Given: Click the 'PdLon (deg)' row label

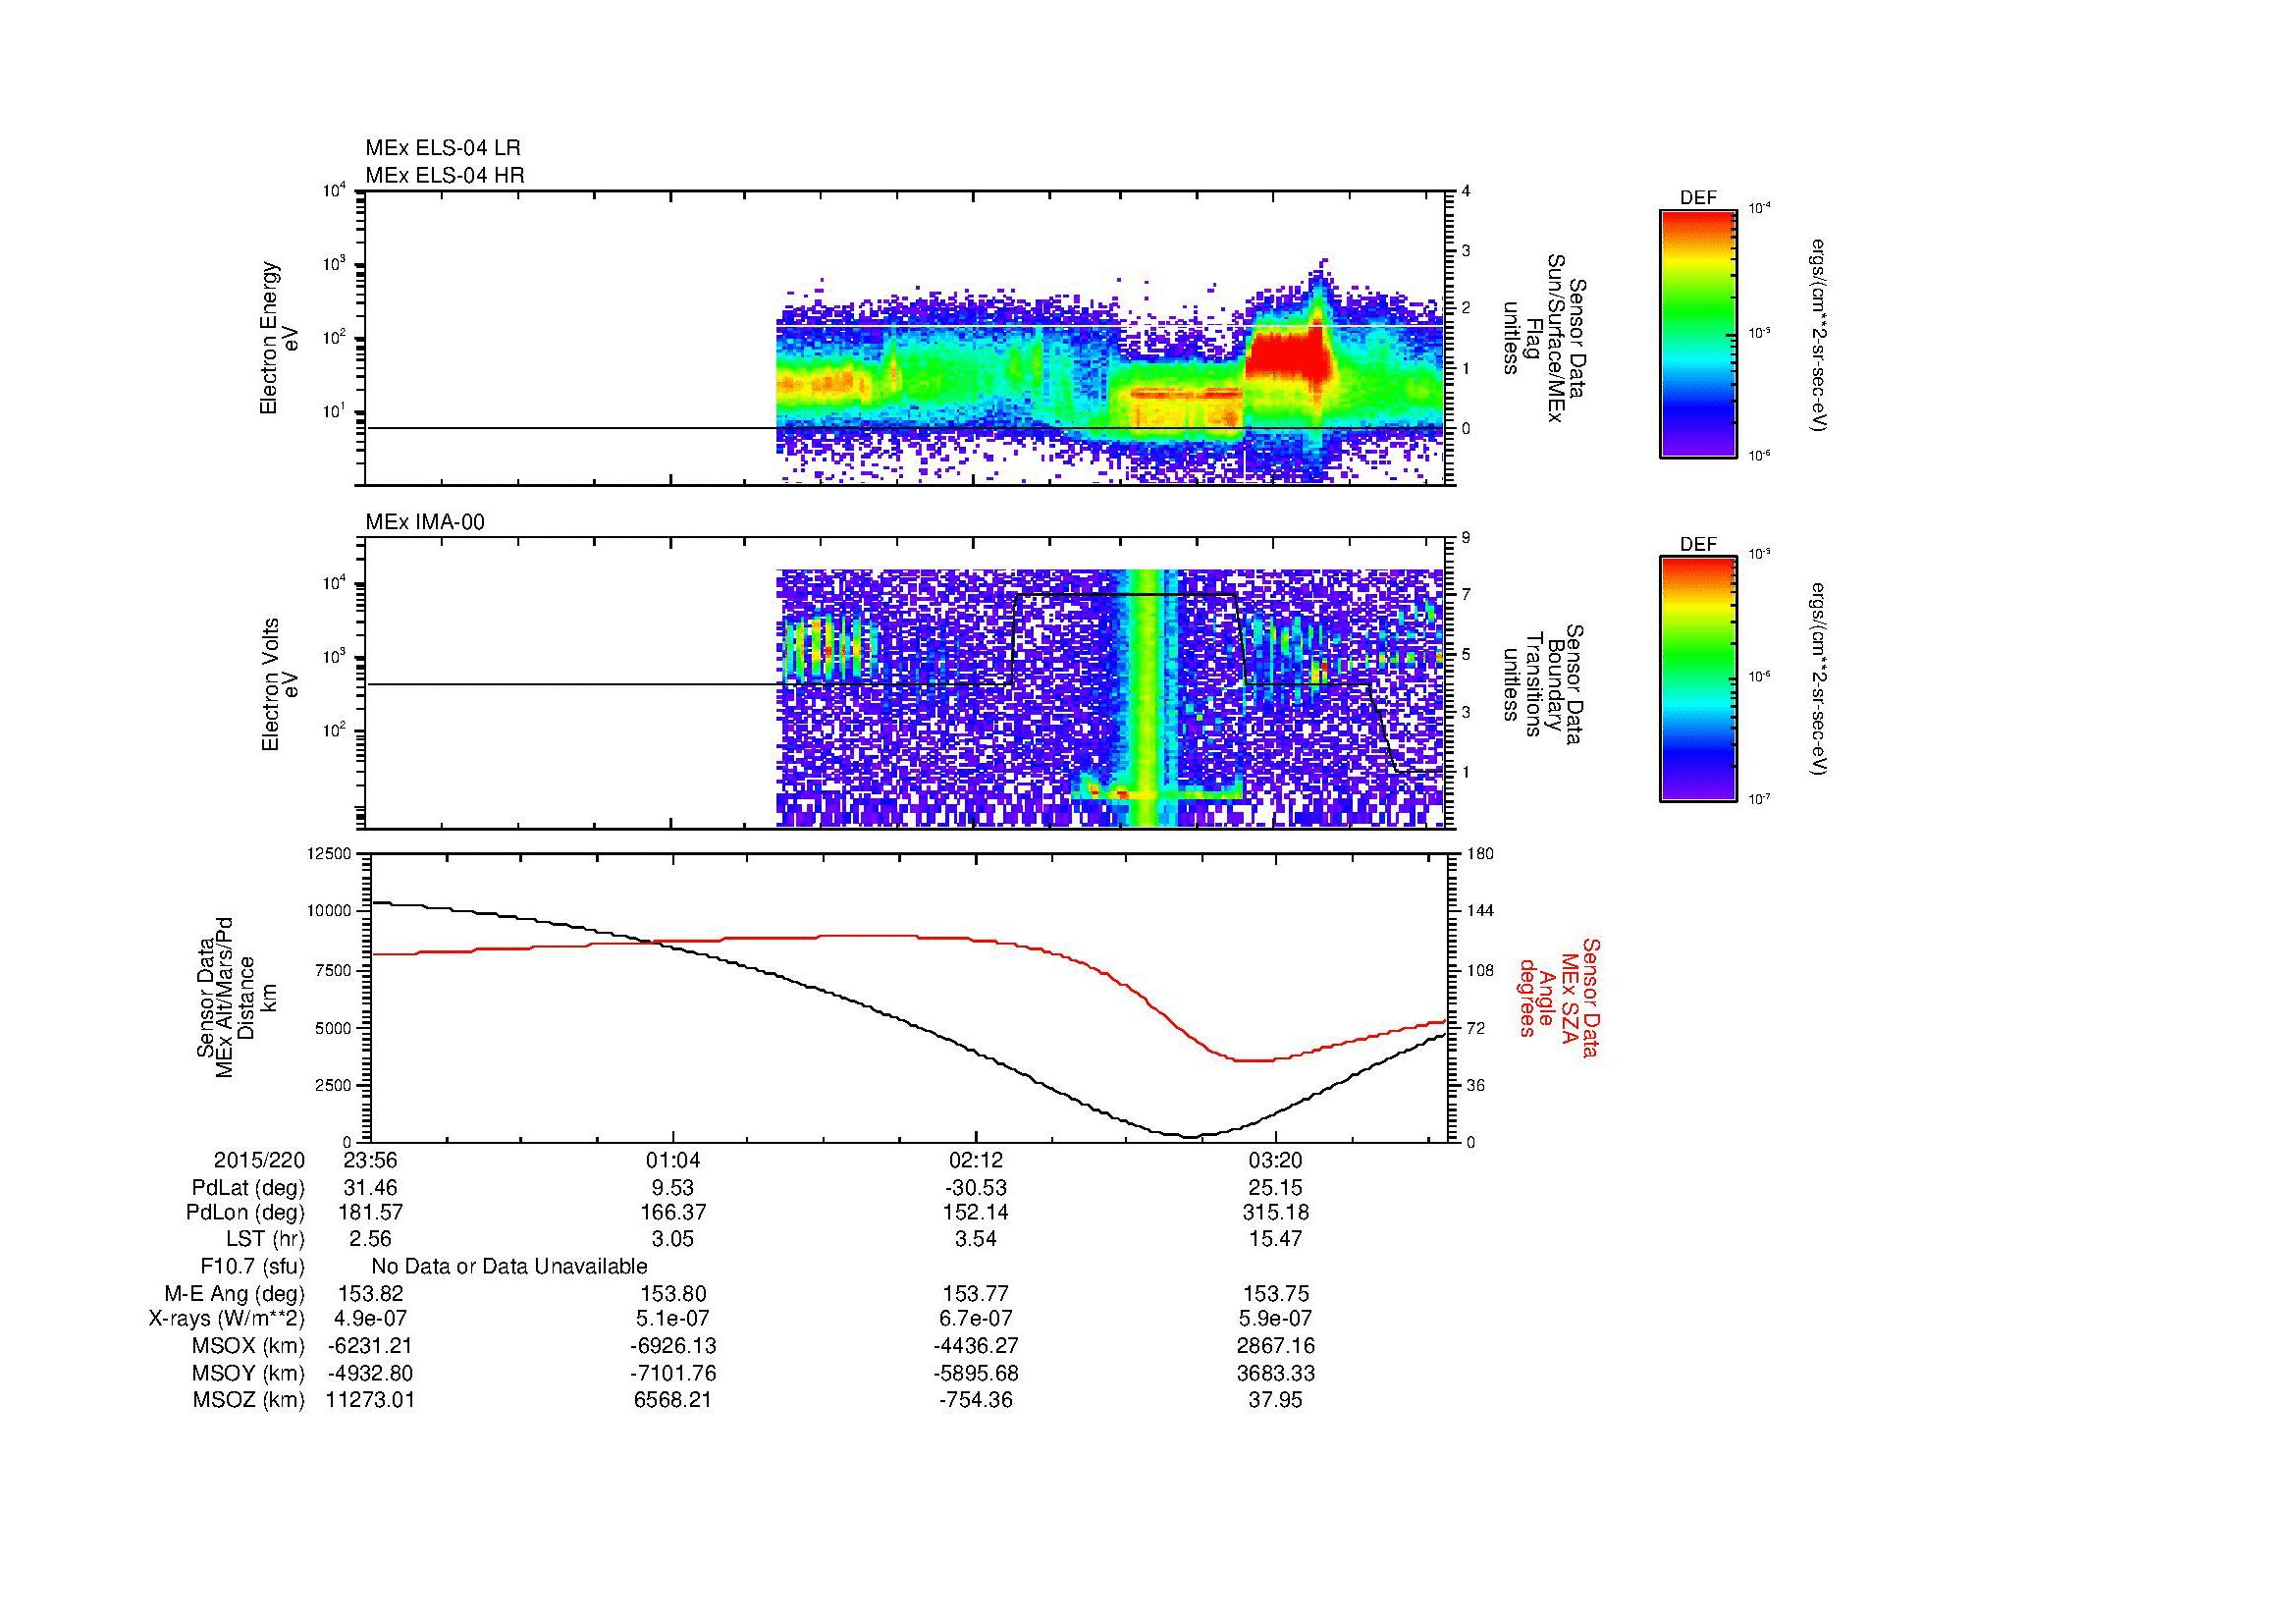Looking at the screenshot, I should tap(245, 1213).
